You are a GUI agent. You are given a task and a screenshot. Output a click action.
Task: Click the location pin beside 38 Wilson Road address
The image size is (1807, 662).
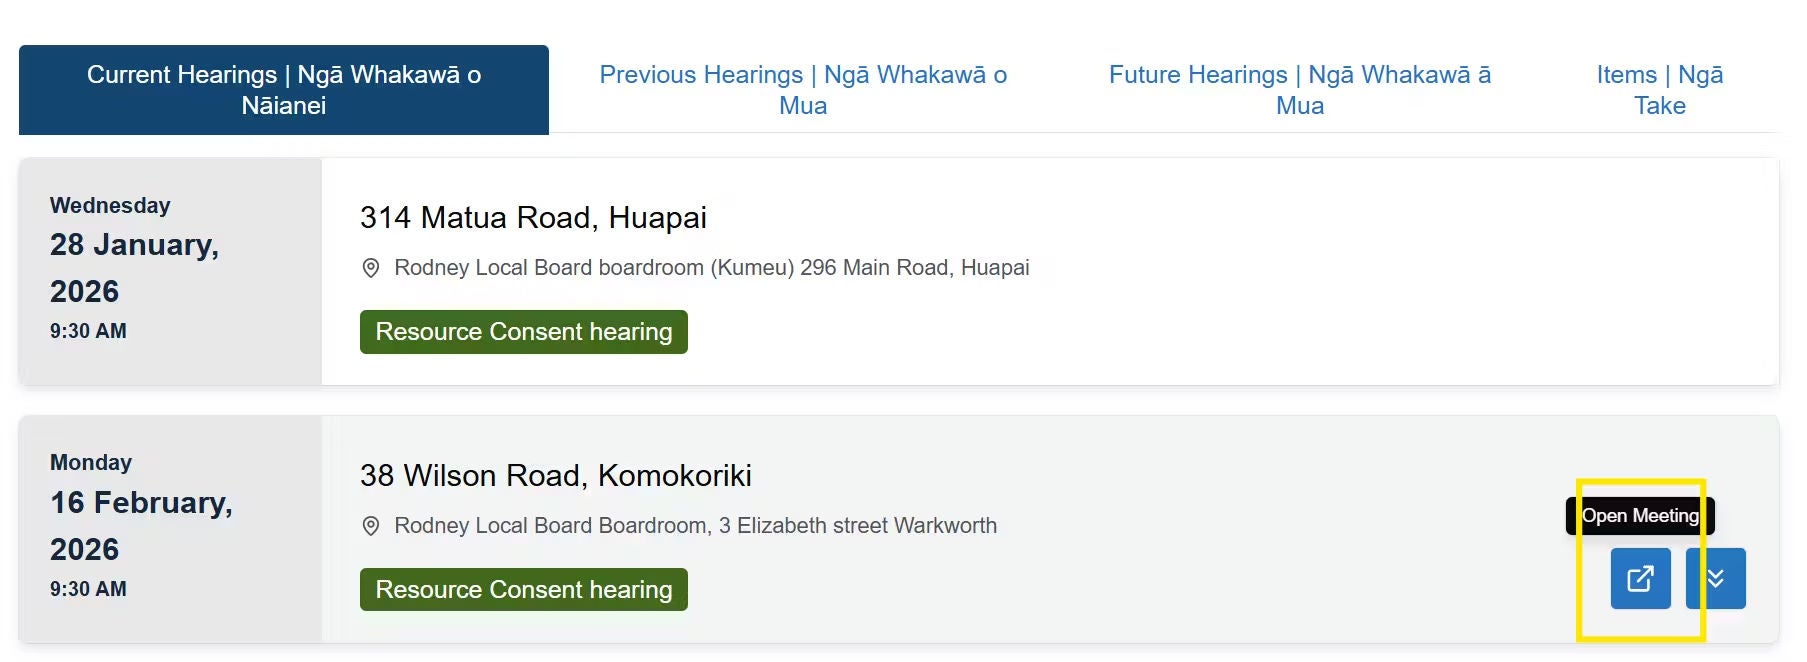[x=371, y=525]
